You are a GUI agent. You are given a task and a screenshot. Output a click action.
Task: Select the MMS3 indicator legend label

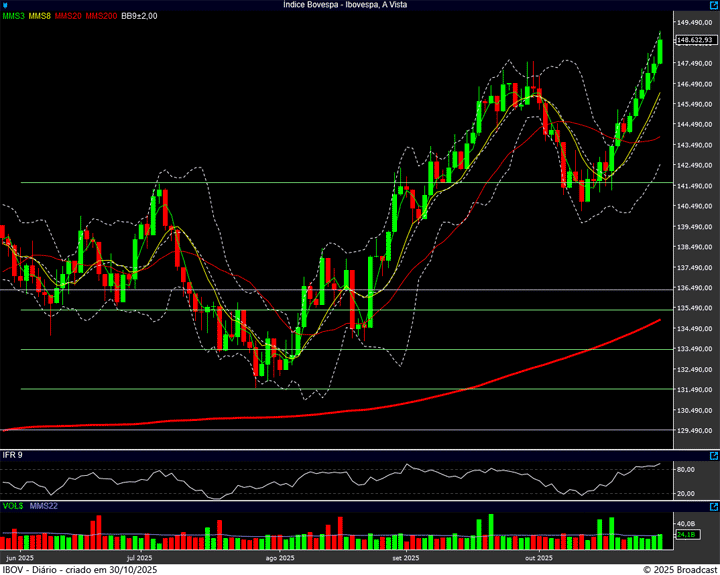click(x=14, y=17)
